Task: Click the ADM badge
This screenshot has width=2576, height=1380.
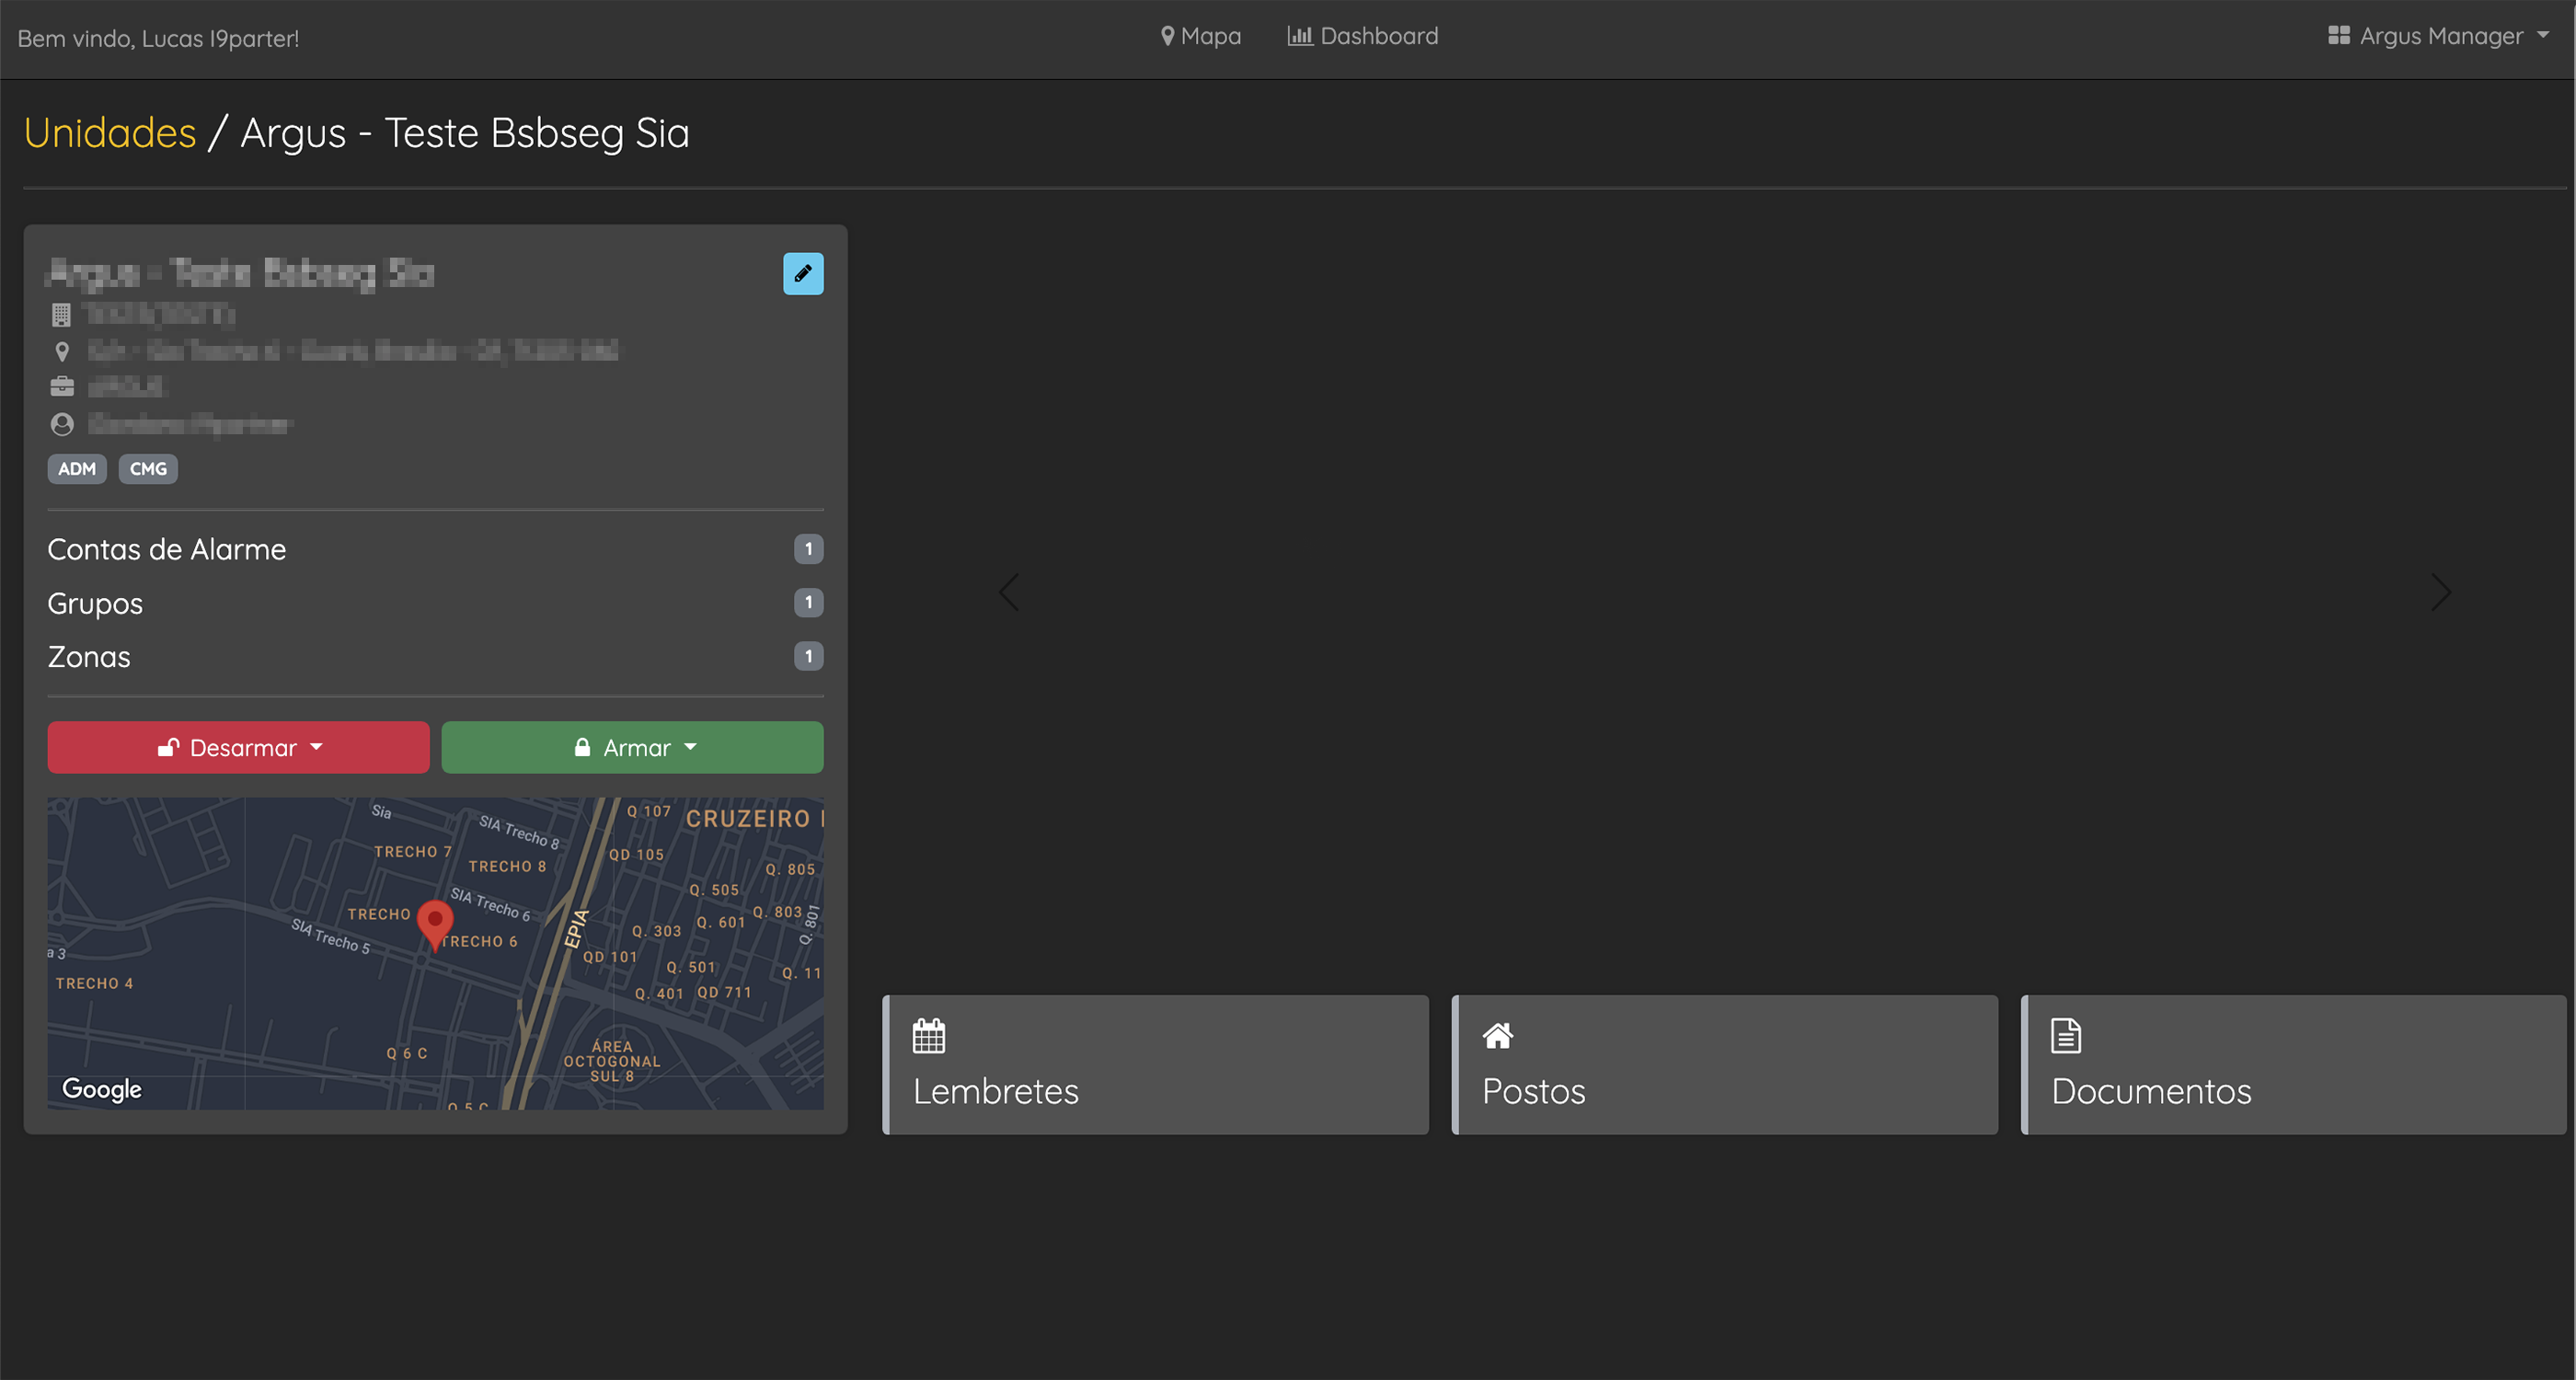Action: [x=77, y=469]
